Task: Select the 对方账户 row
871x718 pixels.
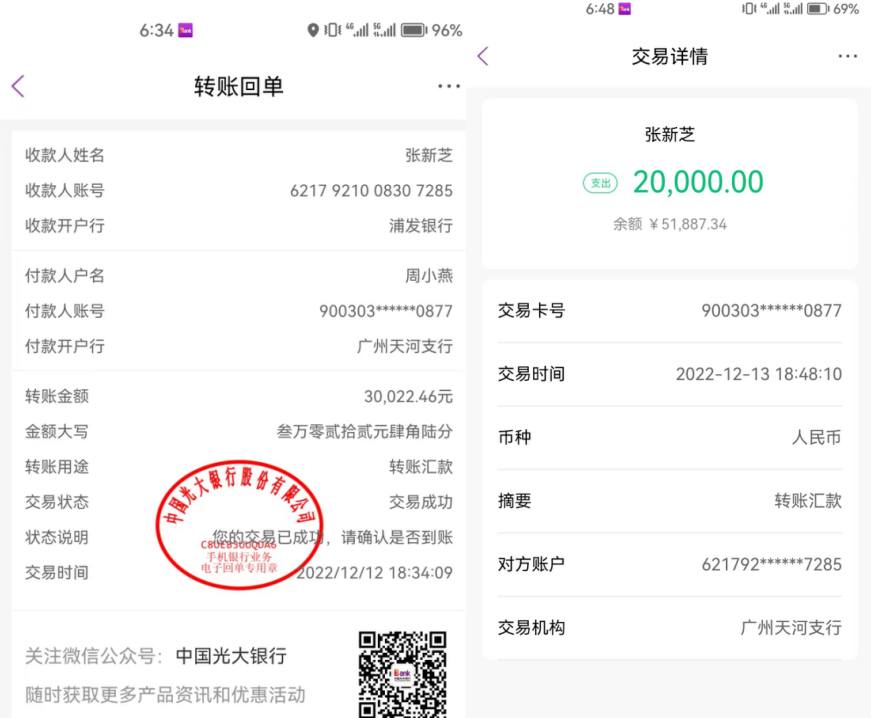Action: tap(669, 564)
